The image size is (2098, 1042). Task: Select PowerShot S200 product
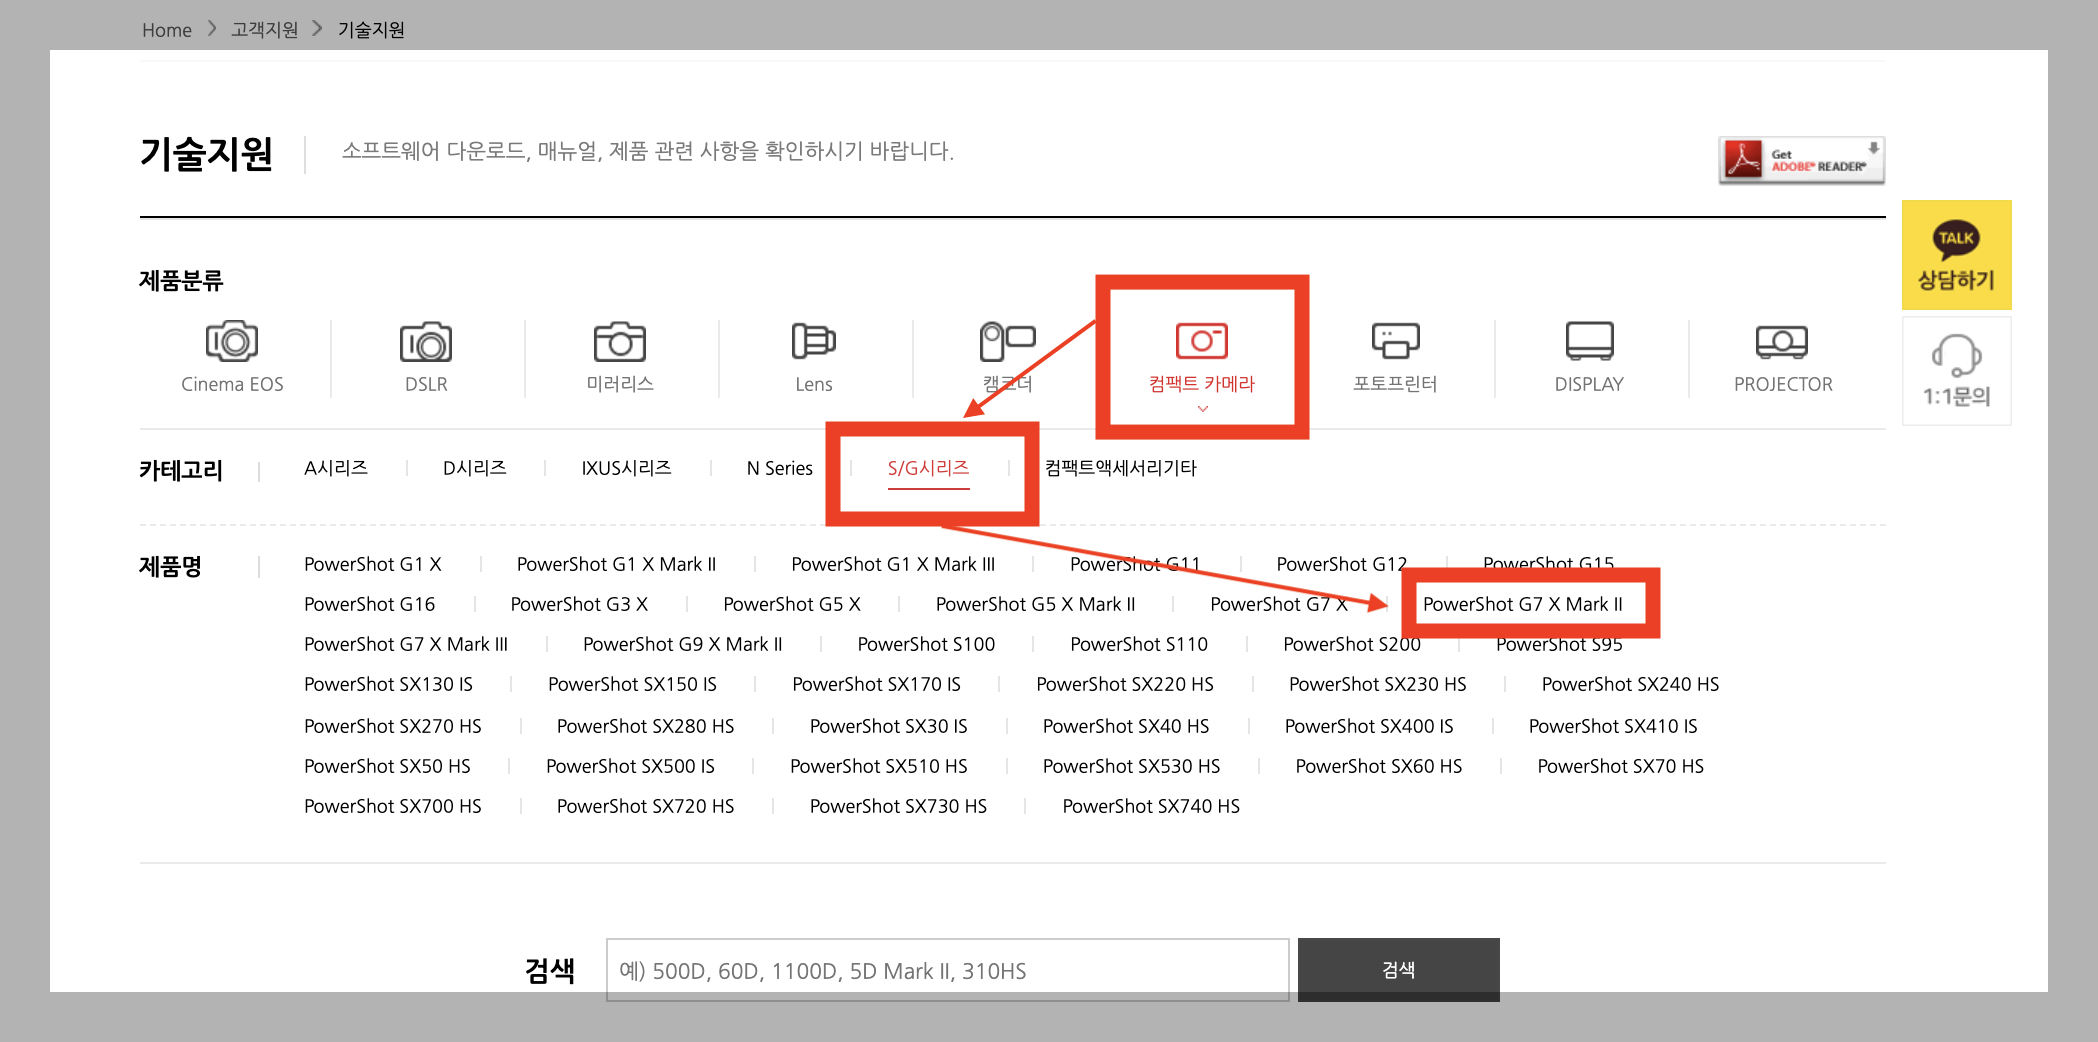(x=1352, y=644)
